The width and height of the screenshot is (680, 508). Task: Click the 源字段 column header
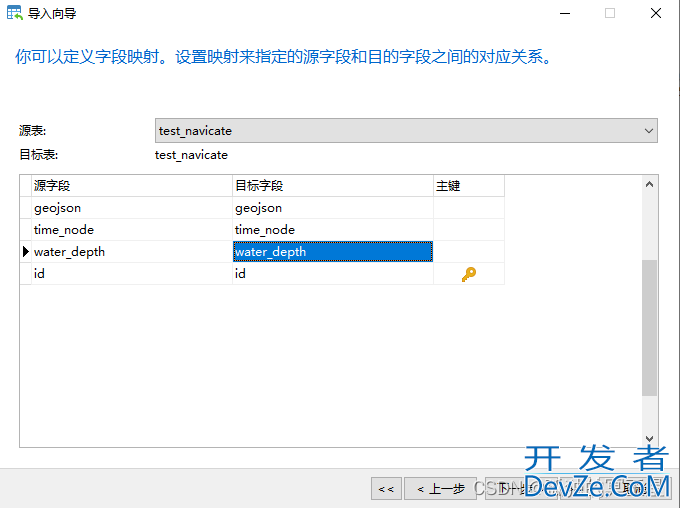click(132, 186)
